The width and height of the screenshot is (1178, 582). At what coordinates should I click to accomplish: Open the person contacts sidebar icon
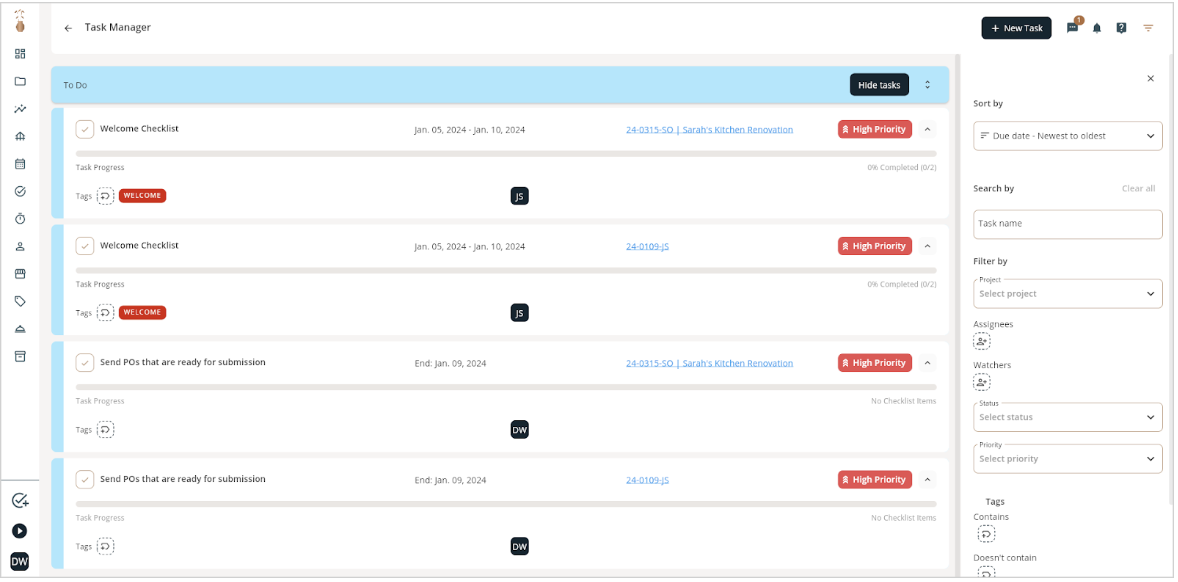coord(20,246)
